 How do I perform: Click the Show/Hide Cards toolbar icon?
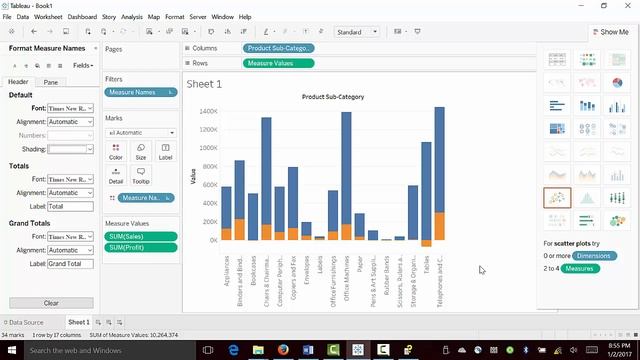[x=398, y=31]
